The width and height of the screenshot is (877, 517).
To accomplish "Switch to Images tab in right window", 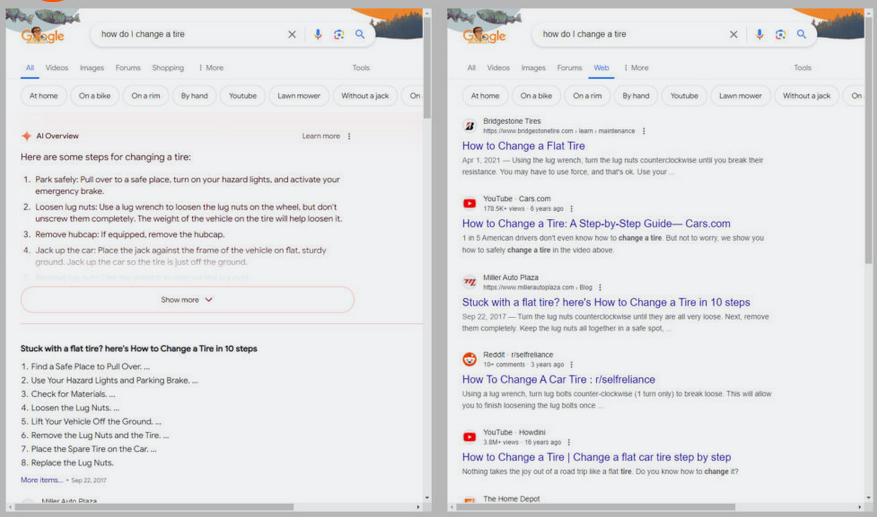I will [534, 68].
